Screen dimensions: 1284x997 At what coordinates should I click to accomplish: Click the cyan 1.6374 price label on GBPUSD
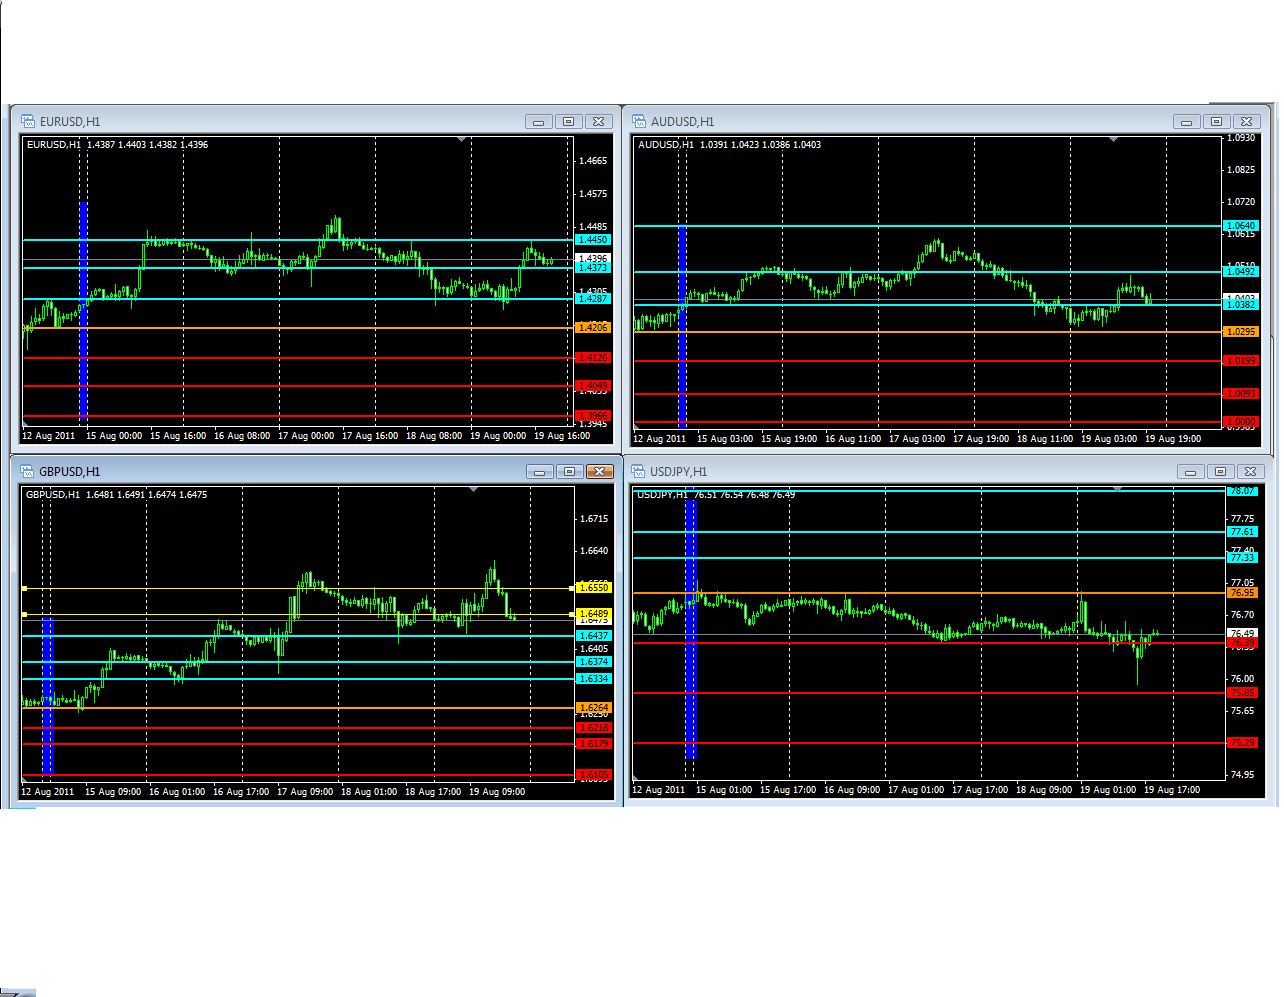click(x=594, y=662)
